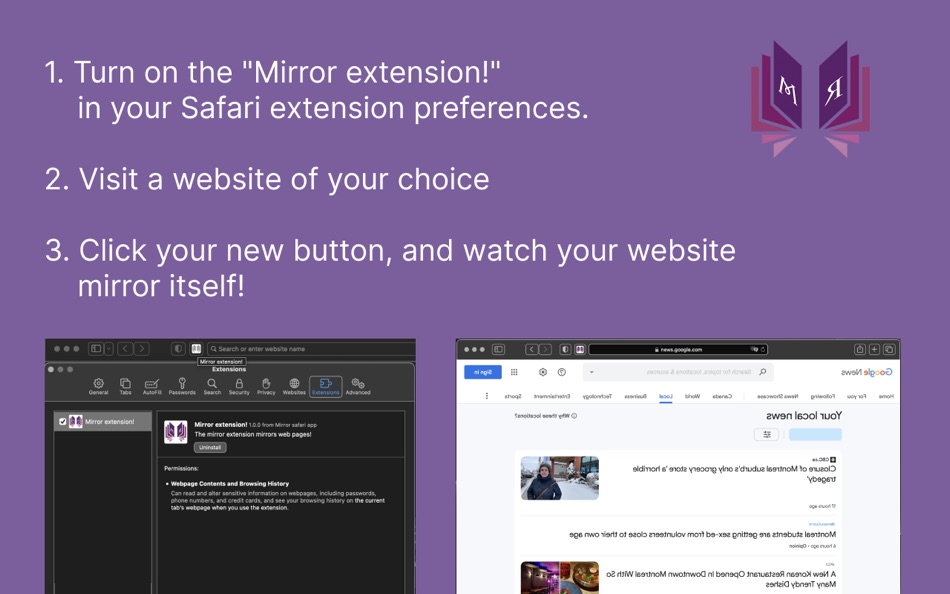Open the Security preferences tab
Image resolution: width=950 pixels, height=594 pixels.
pyautogui.click(x=239, y=386)
